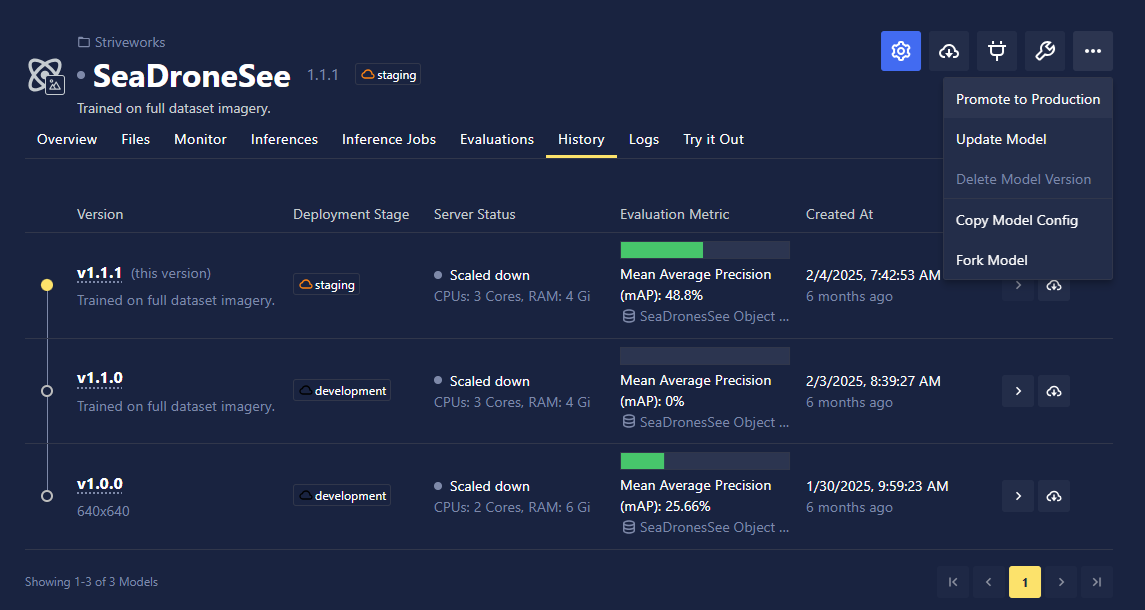Open the Files tab
Viewport: 1145px width, 610px height.
136,140
